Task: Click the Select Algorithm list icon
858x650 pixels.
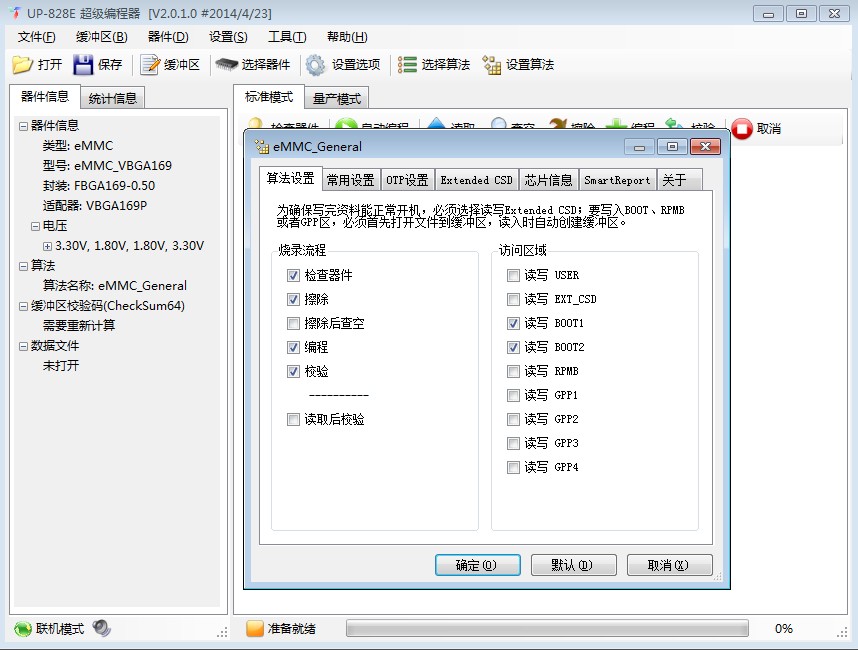Action: (407, 65)
